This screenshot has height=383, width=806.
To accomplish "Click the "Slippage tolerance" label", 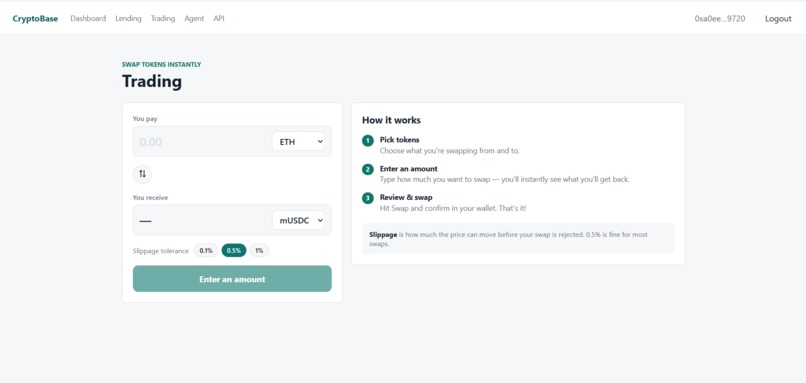I will [160, 251].
